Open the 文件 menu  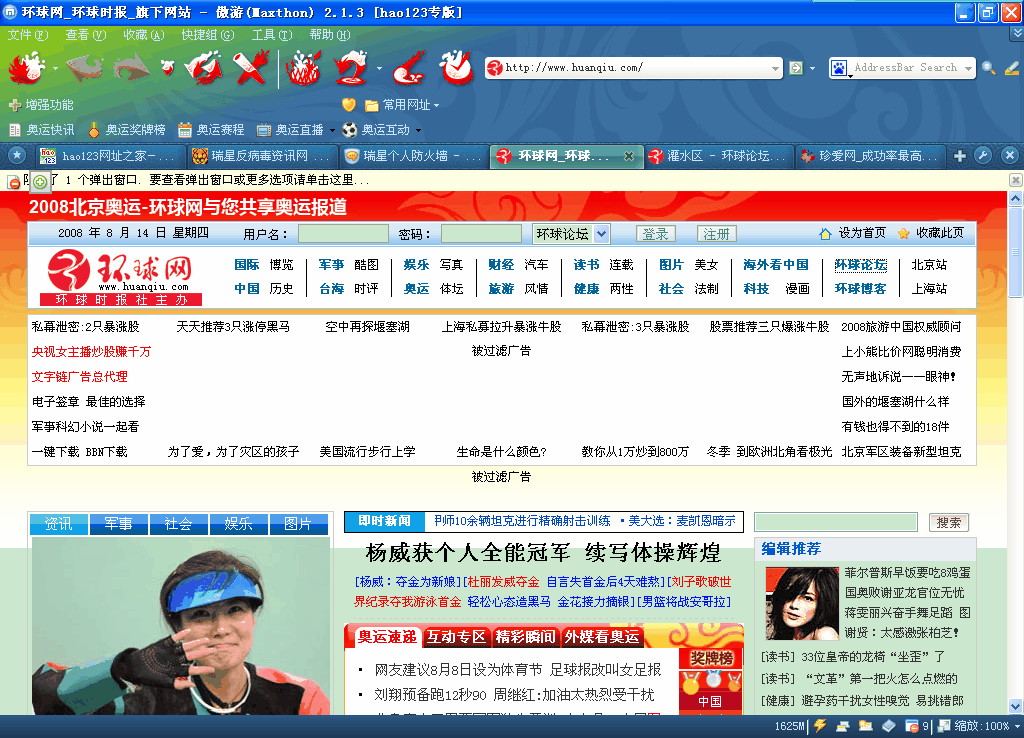[27, 35]
